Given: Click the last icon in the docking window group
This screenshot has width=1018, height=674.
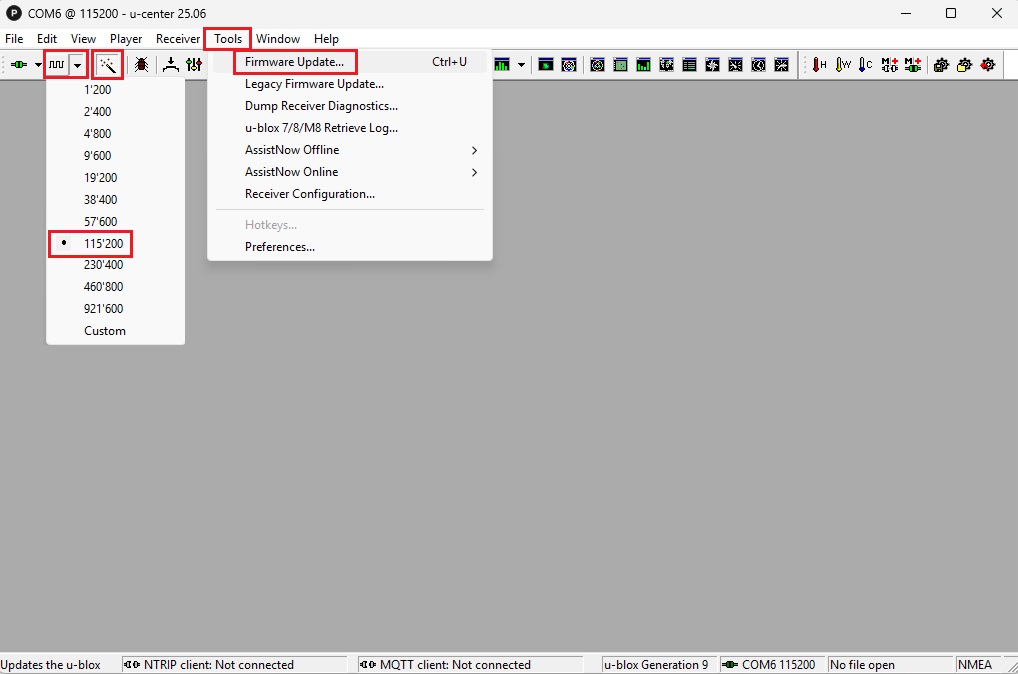Looking at the screenshot, I should (x=782, y=65).
